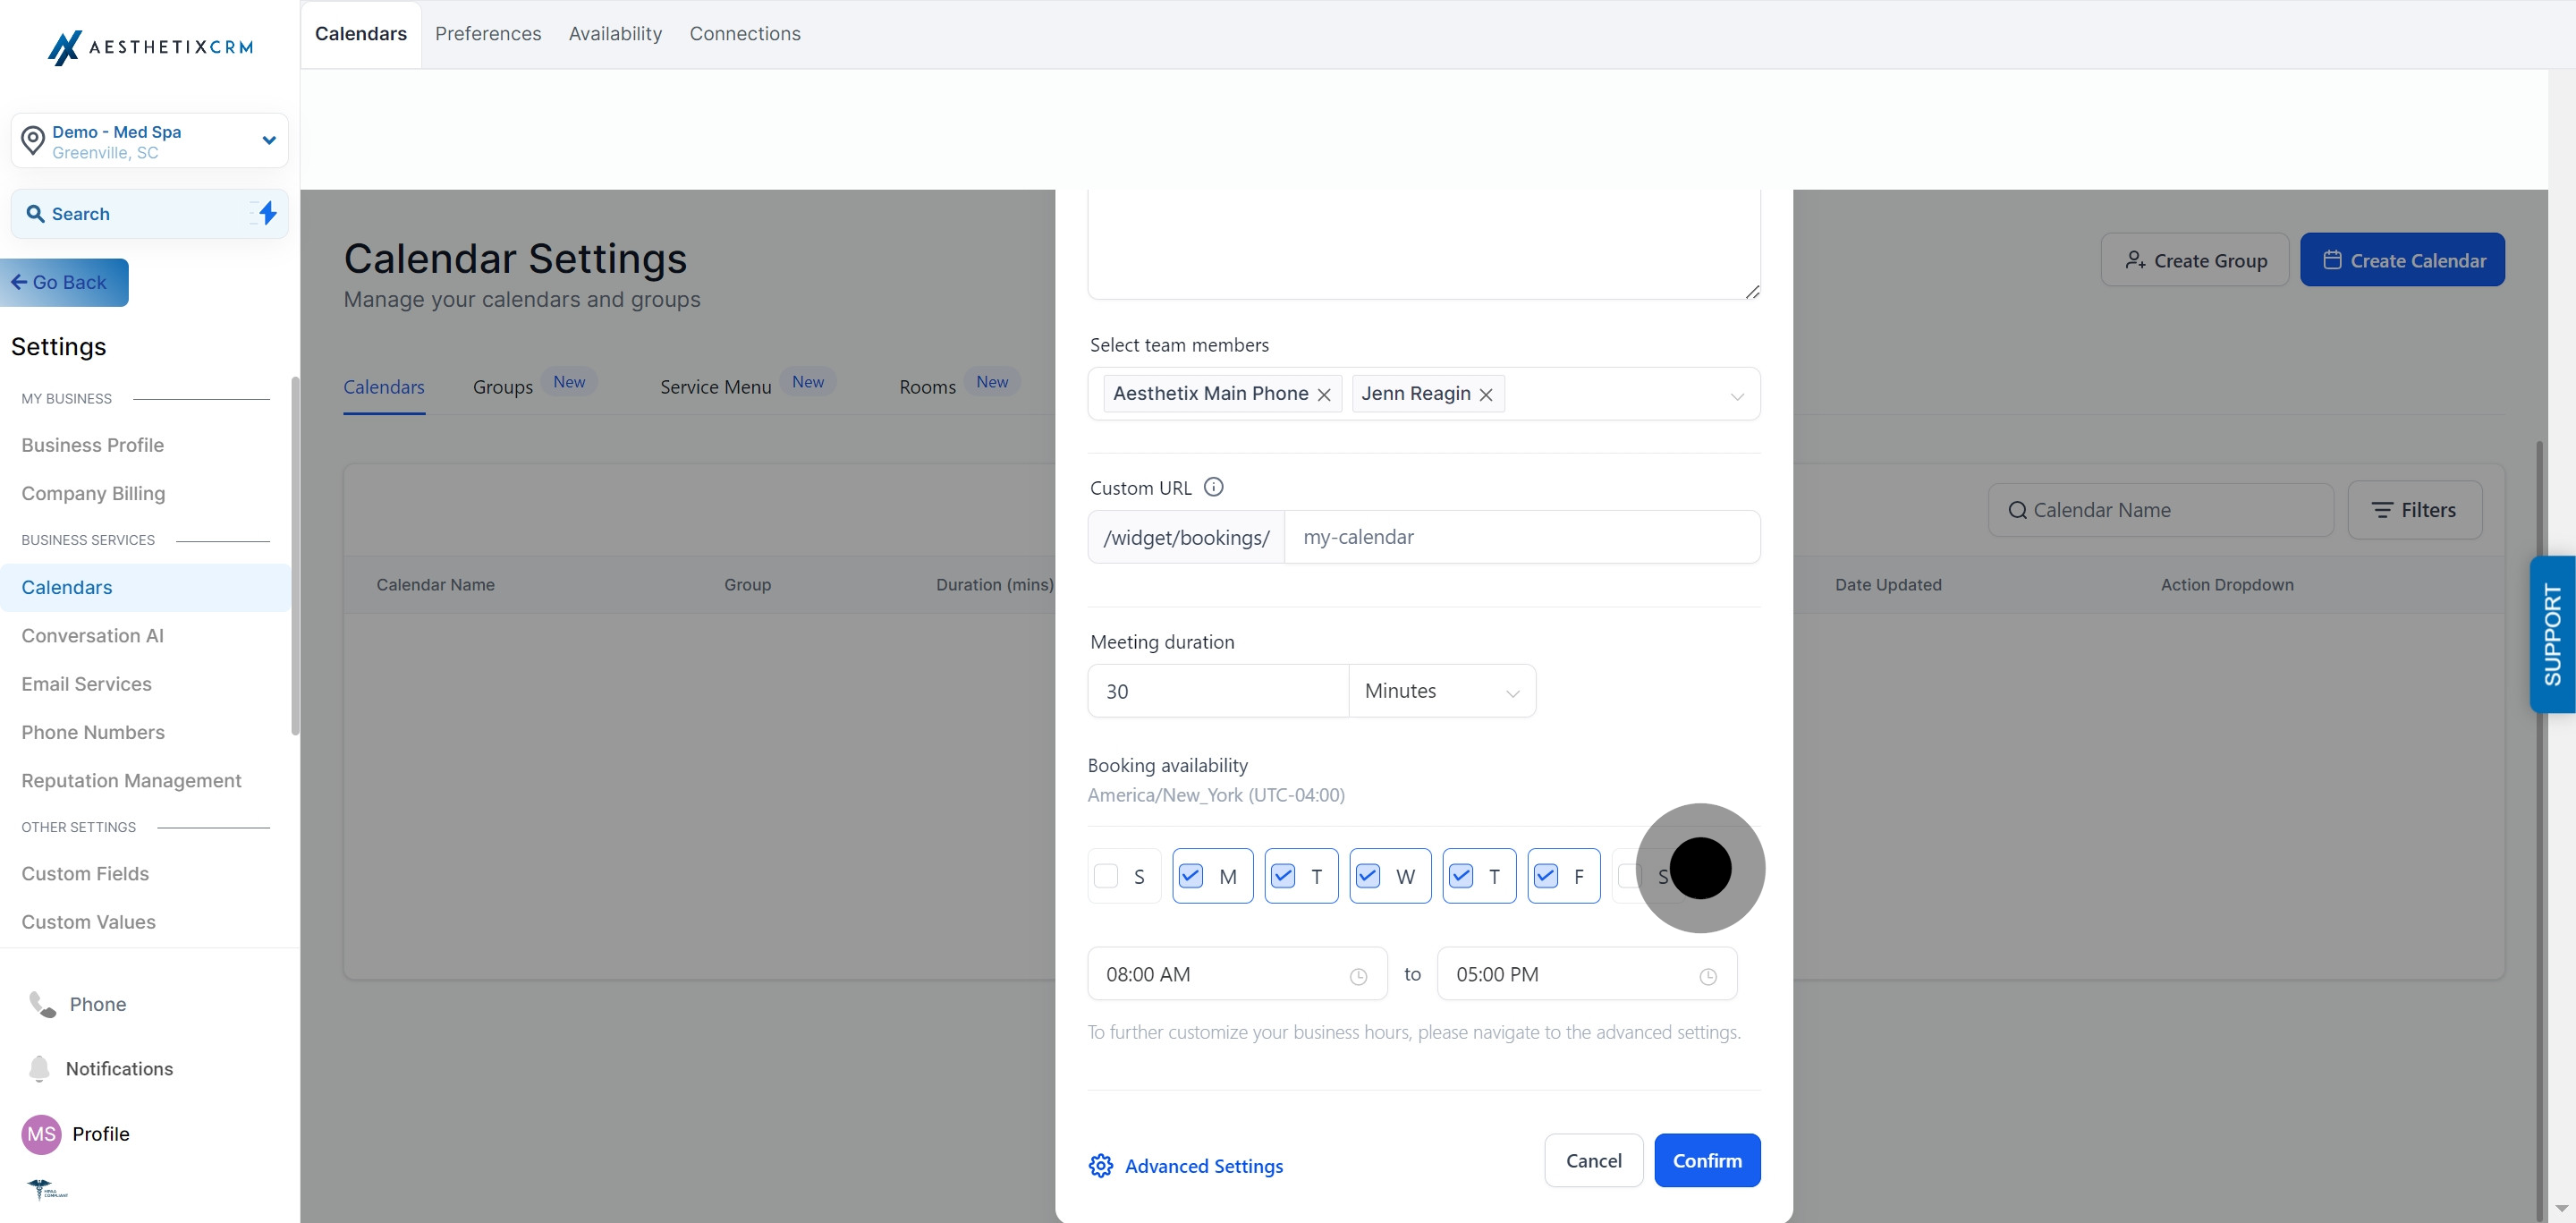This screenshot has width=2576, height=1223.
Task: Remove Jenn Reagin tag with X
Action: point(1486,395)
